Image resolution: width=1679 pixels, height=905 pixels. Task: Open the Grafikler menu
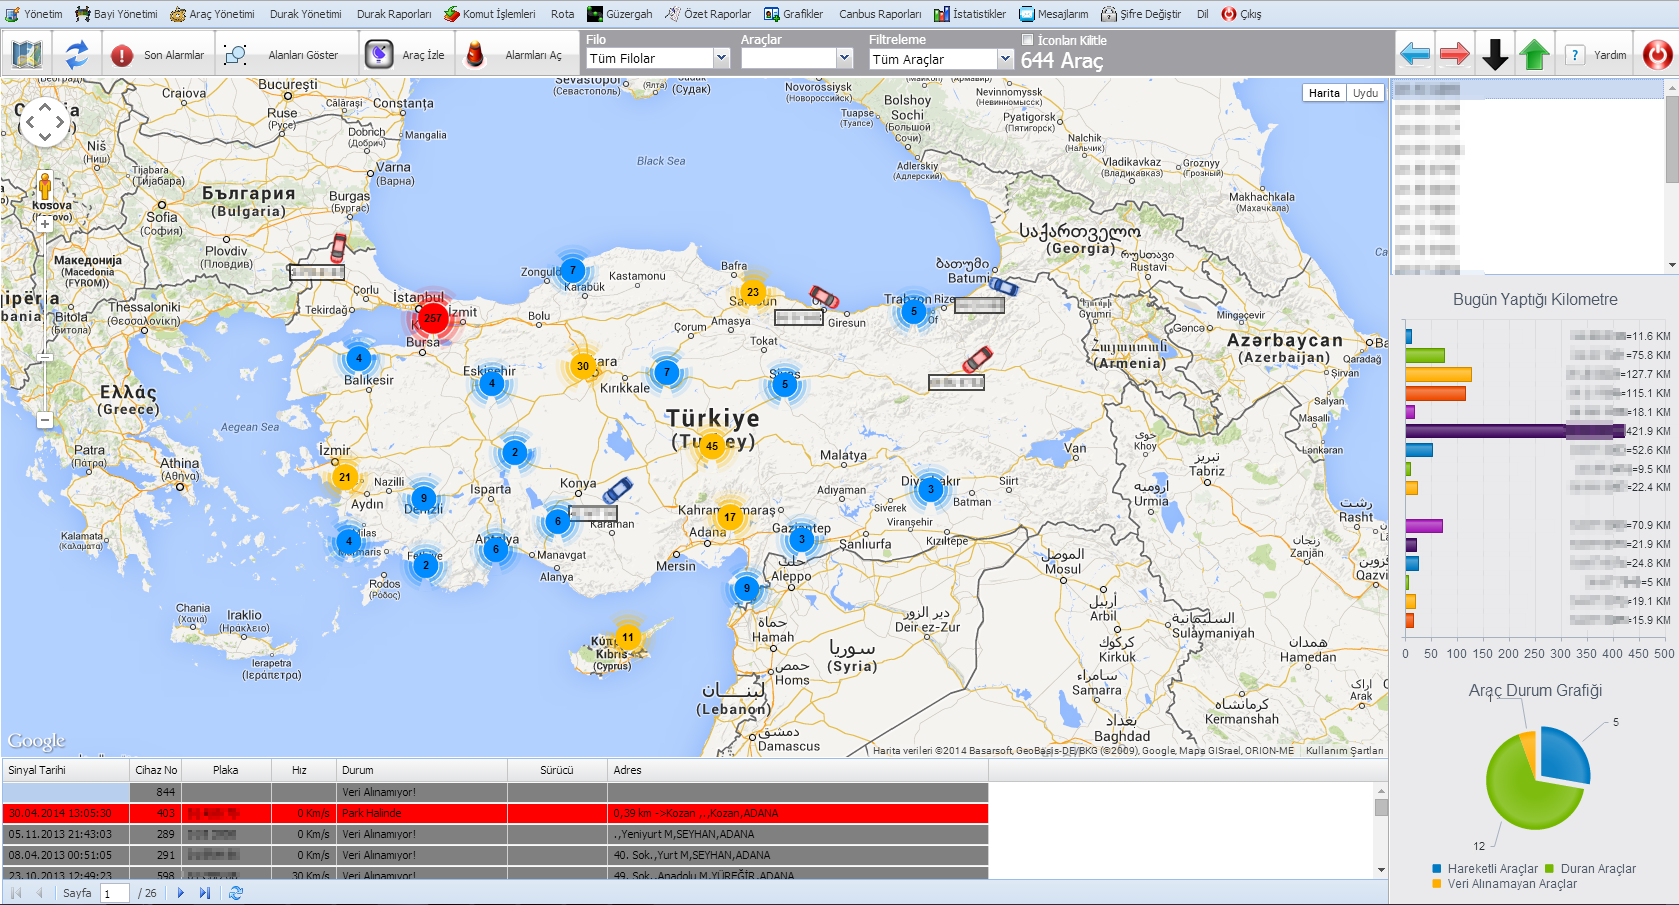793,14
